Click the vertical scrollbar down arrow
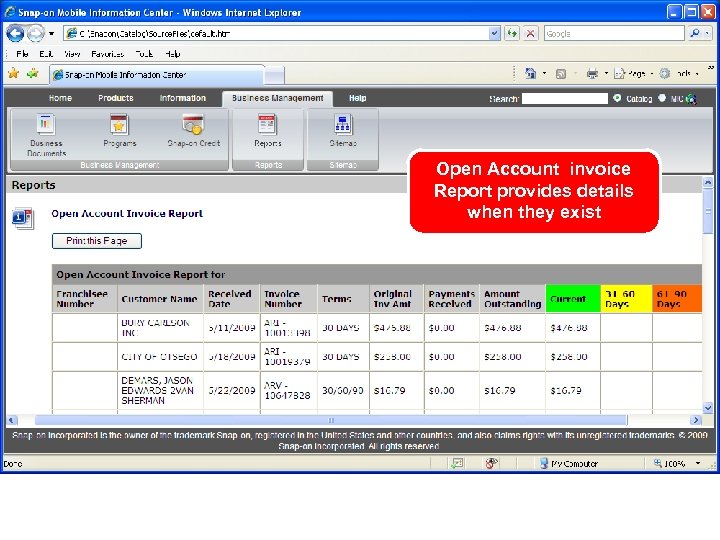The image size is (720, 540). 708,407
